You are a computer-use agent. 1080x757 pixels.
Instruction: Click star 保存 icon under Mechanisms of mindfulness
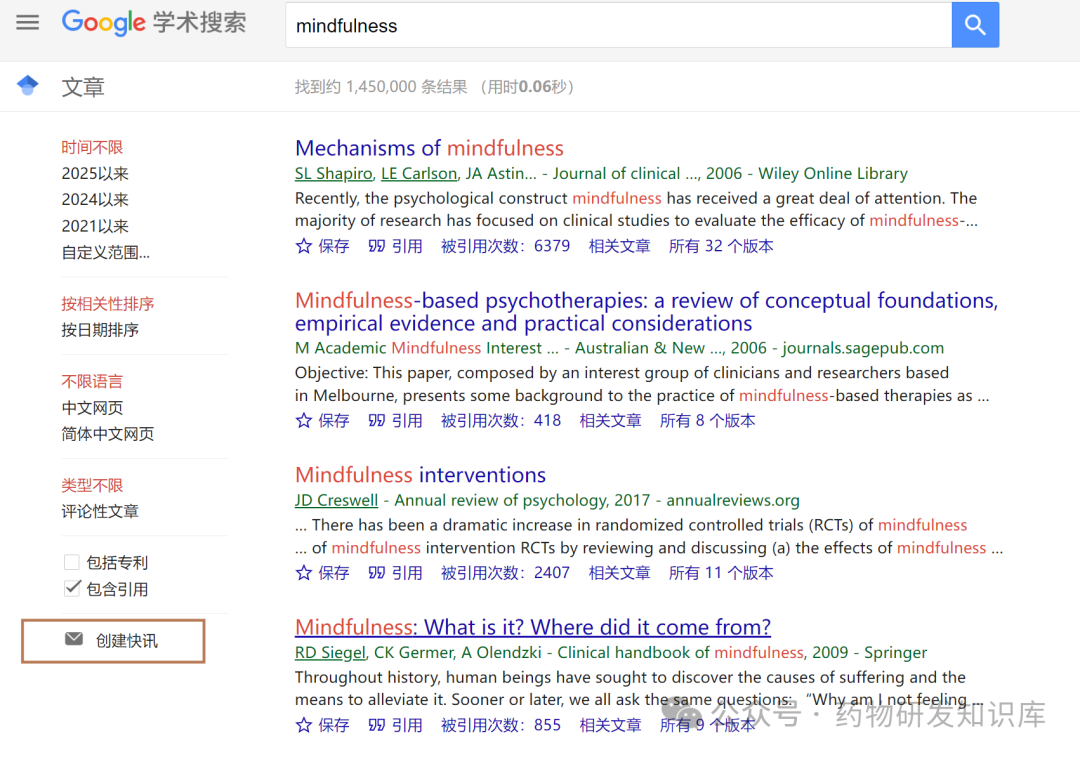(304, 246)
